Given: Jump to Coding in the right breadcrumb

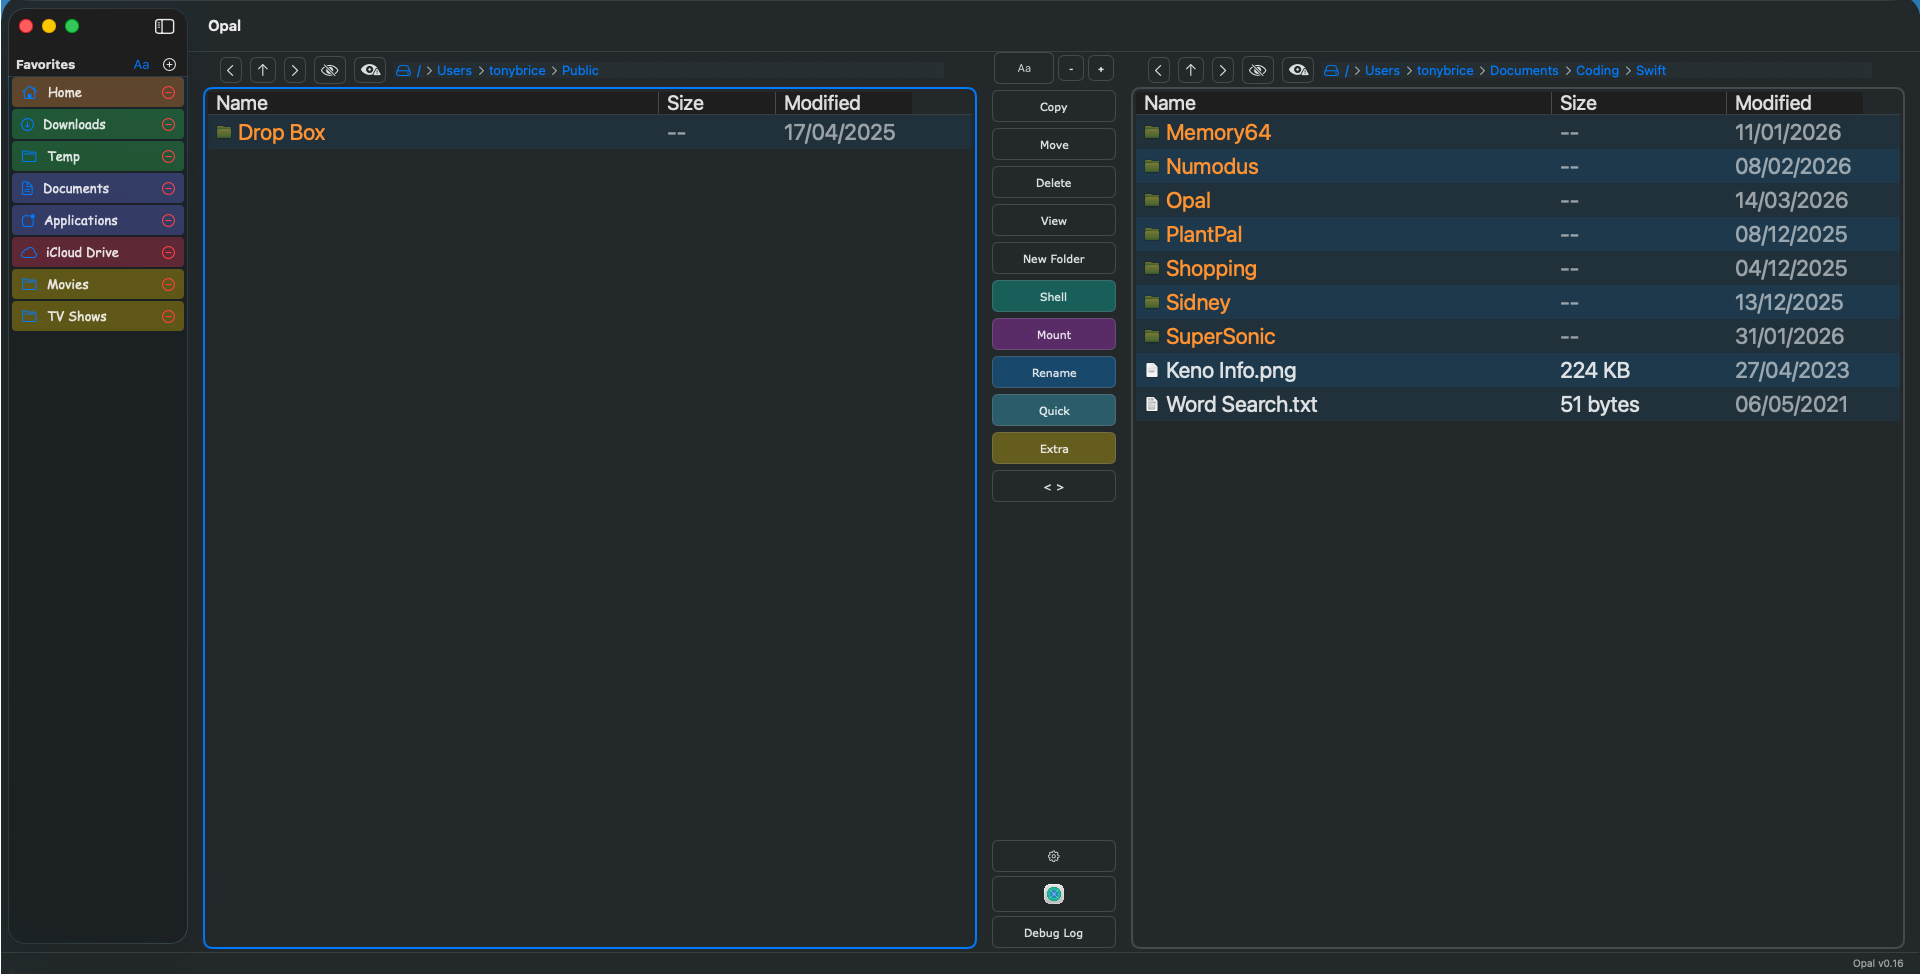Looking at the screenshot, I should [x=1596, y=71].
